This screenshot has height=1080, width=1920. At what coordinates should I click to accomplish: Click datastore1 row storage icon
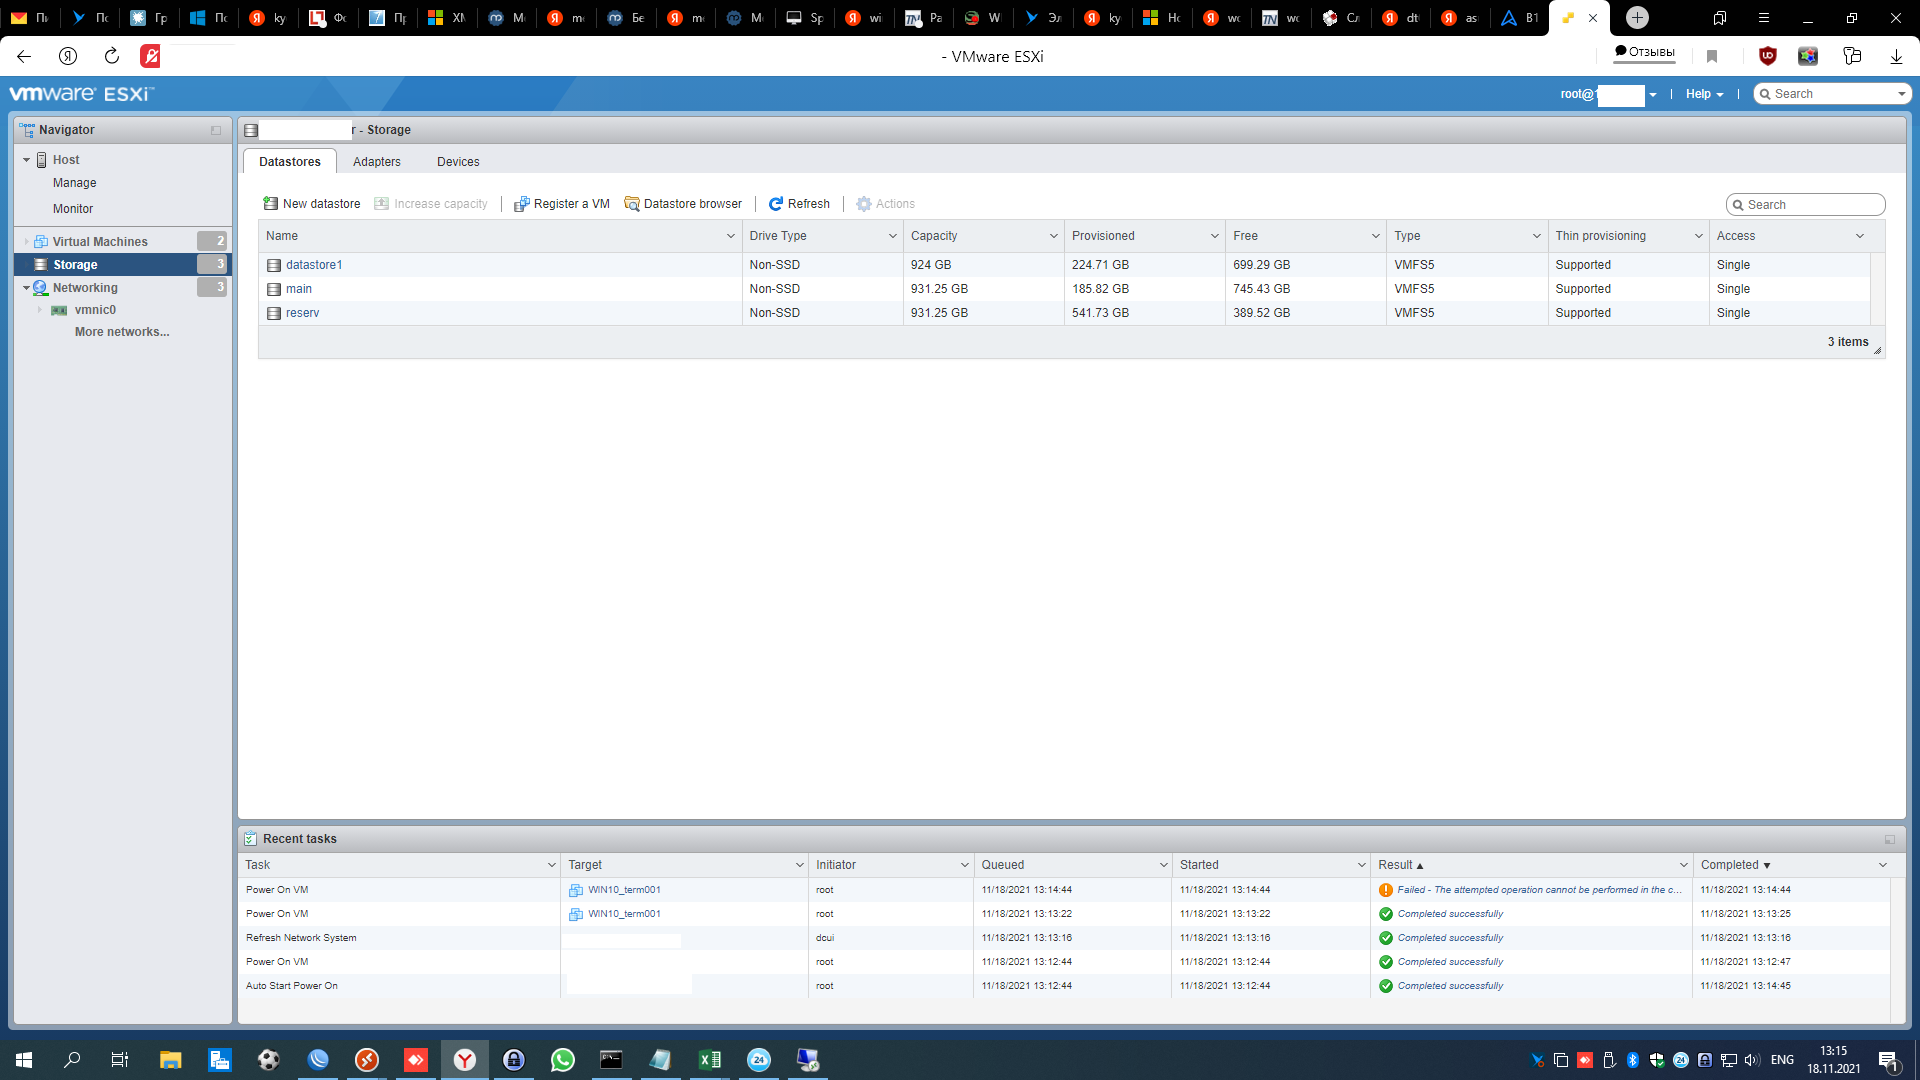(274, 266)
